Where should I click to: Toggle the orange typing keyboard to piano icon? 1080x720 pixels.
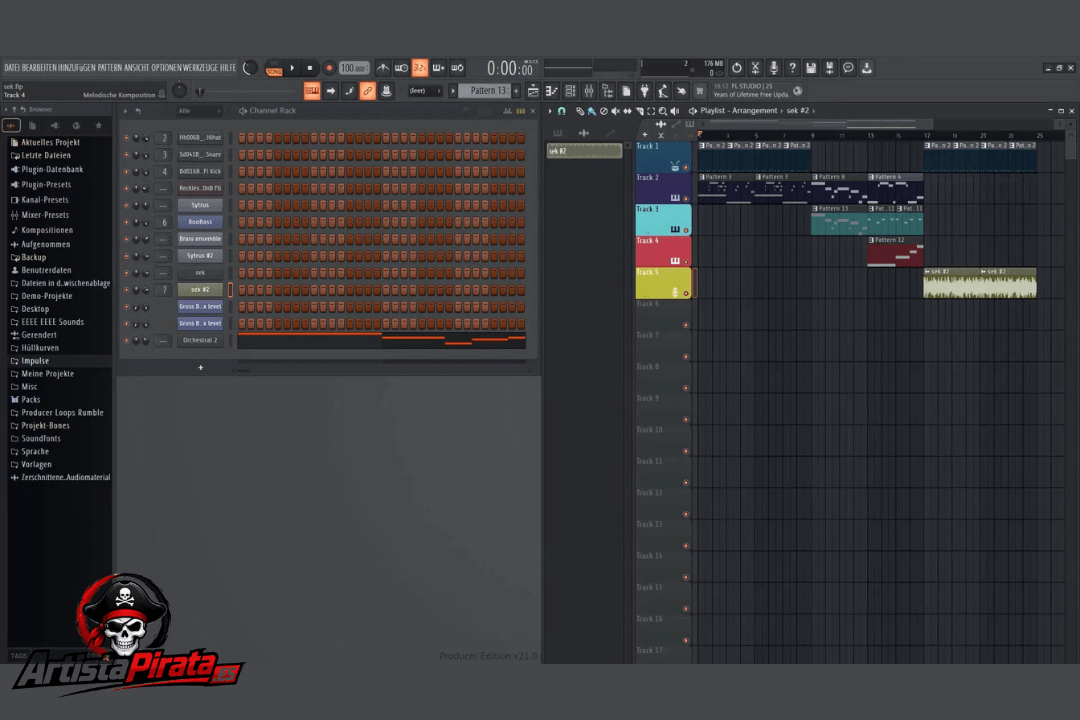312,91
